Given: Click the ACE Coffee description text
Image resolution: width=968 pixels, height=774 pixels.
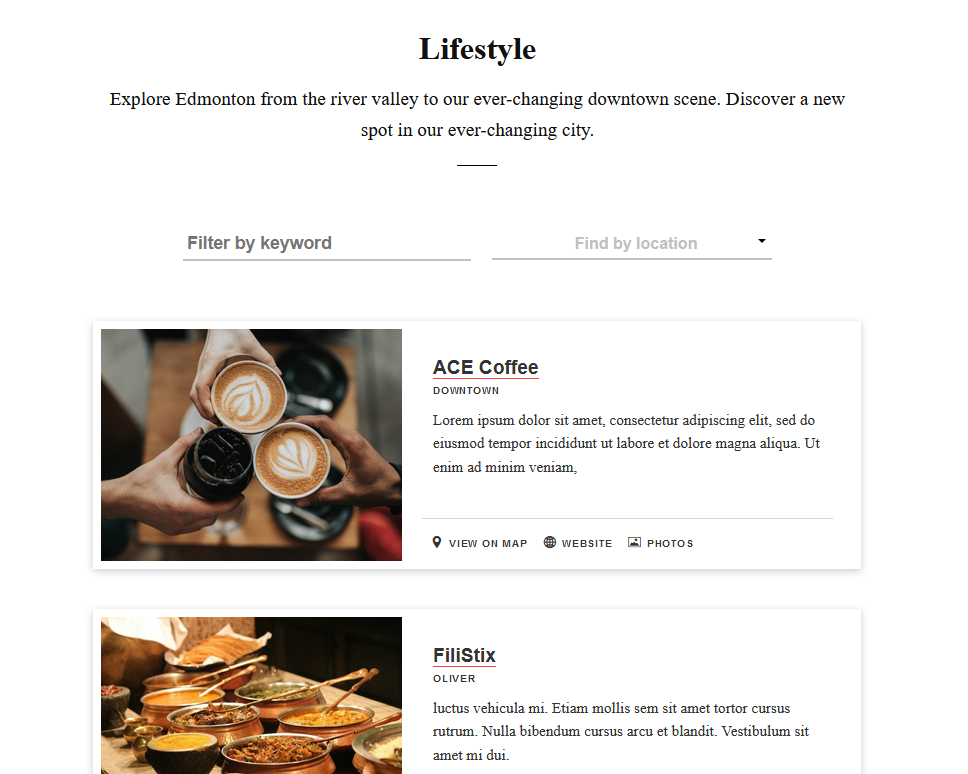Looking at the screenshot, I should pyautogui.click(x=626, y=444).
